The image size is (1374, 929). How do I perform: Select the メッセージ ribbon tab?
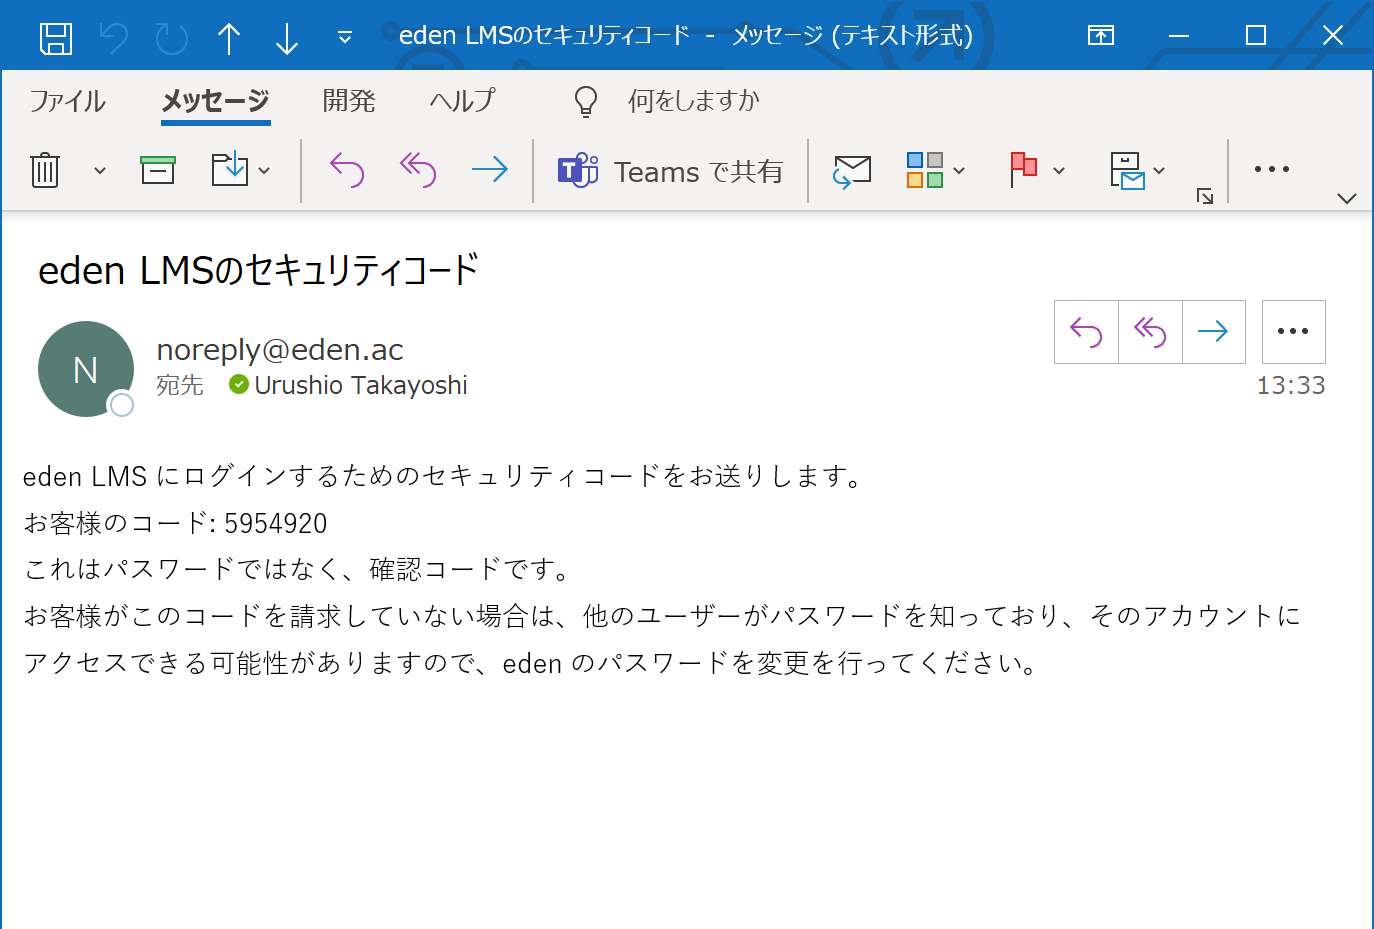(x=215, y=101)
